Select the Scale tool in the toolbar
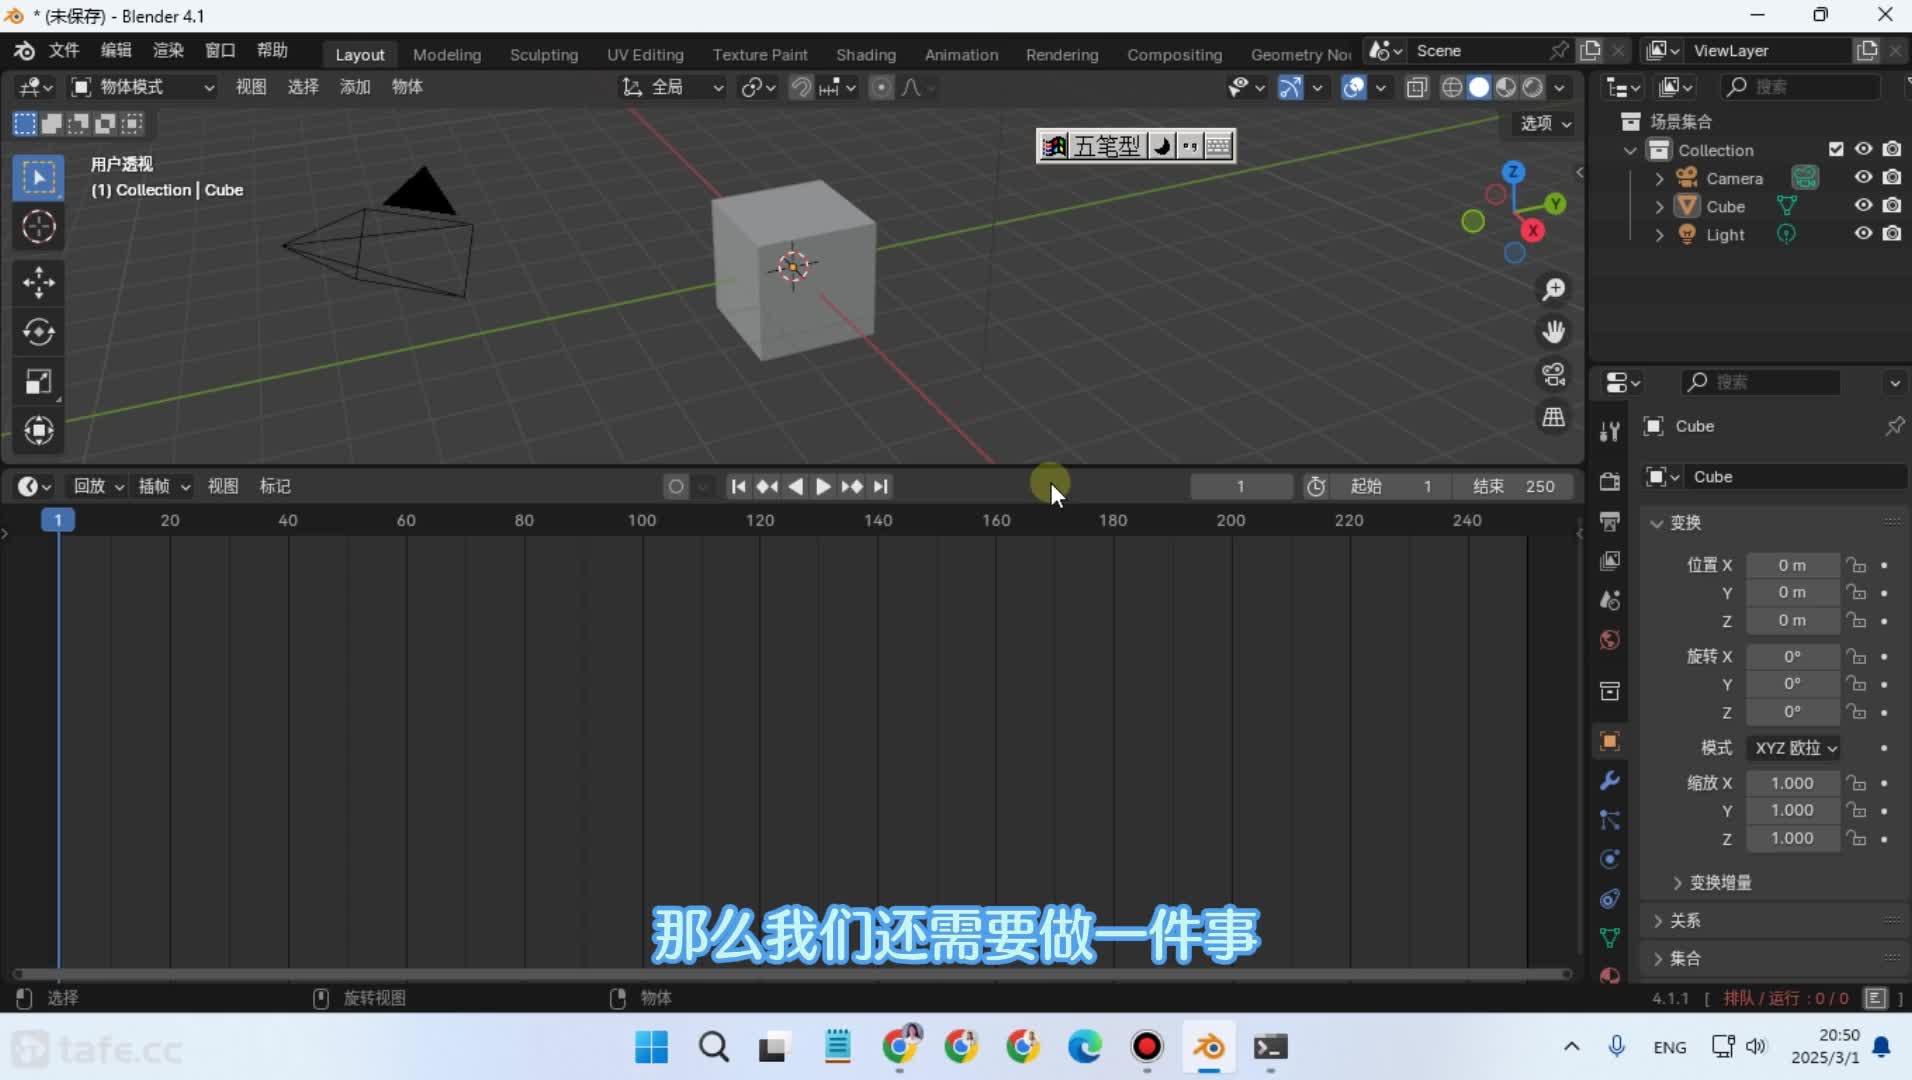This screenshot has height=1080, width=1912. [x=38, y=382]
